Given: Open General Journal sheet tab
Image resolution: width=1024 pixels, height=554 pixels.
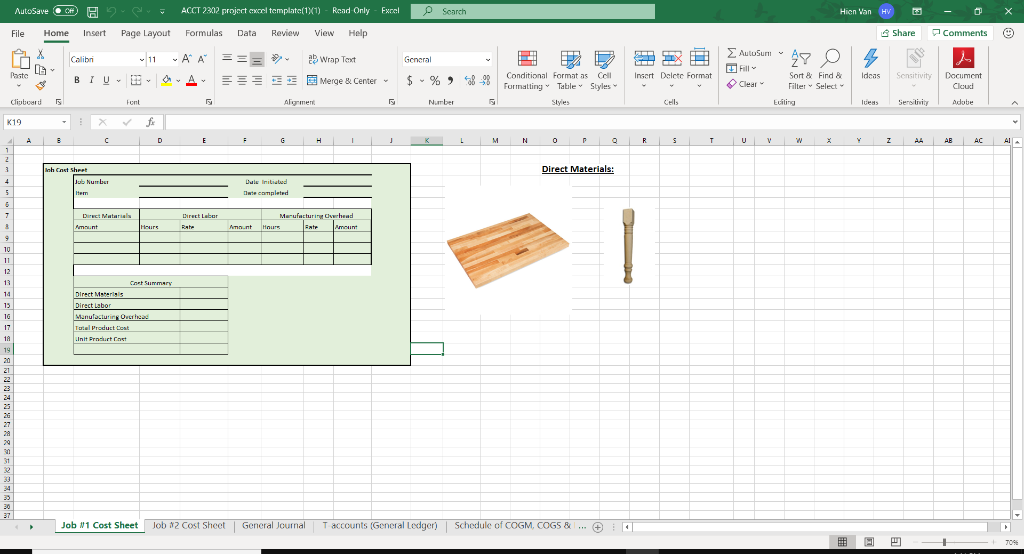Looking at the screenshot, I should tap(274, 525).
